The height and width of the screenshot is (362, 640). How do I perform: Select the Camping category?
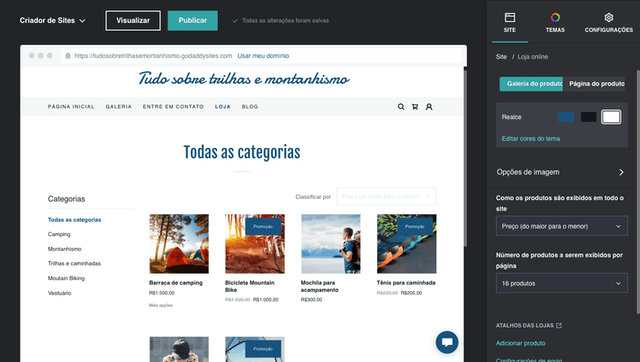pos(59,234)
